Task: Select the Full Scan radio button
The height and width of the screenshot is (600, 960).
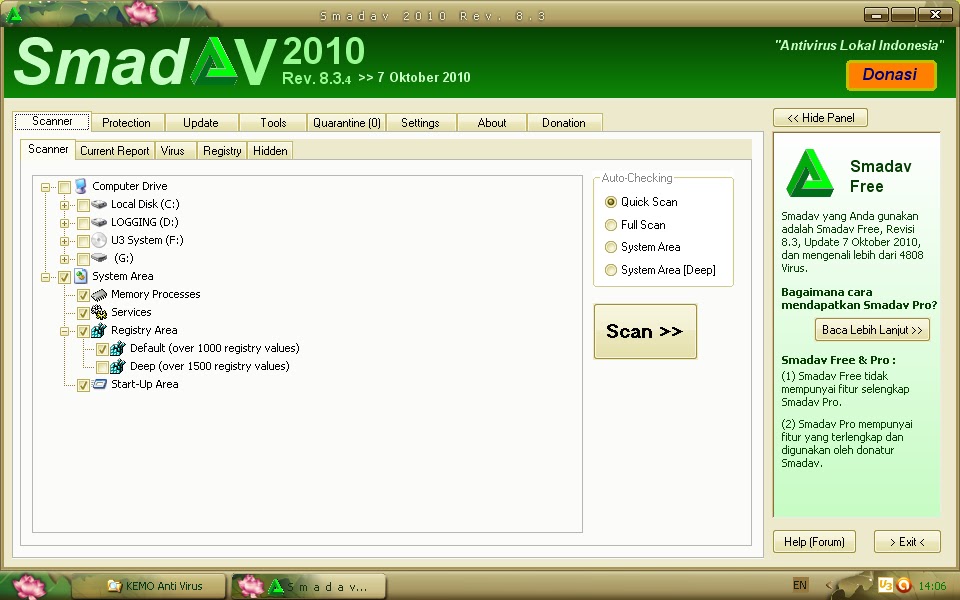Action: coord(610,225)
